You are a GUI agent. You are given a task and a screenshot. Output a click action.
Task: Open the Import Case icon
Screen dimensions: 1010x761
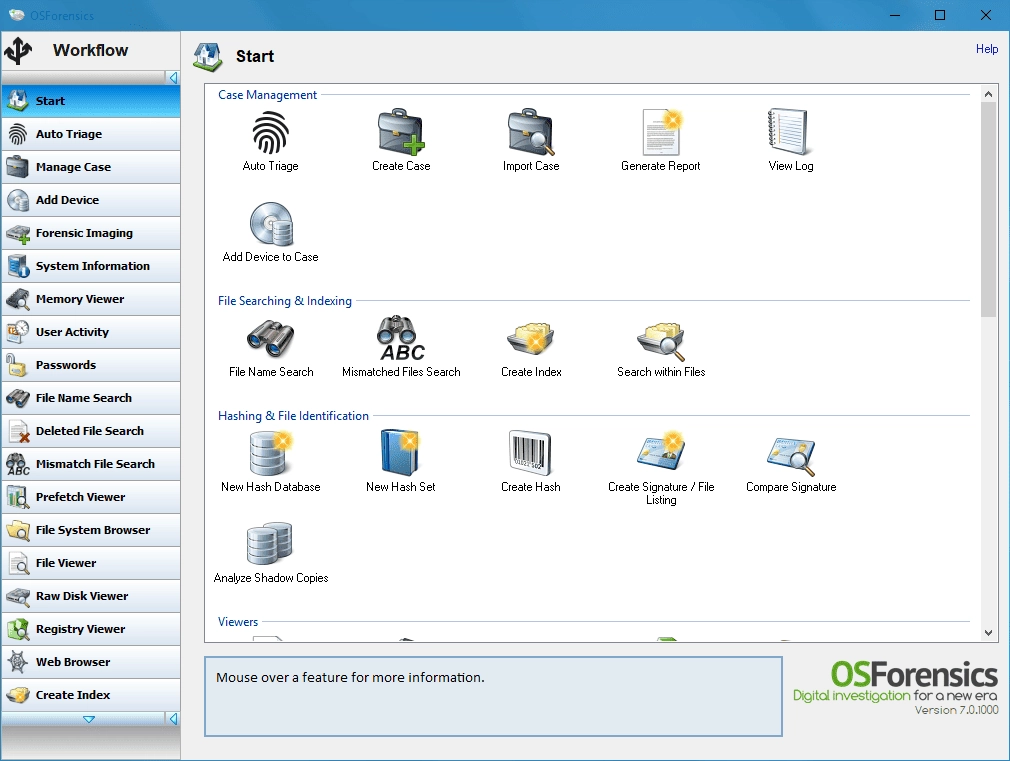click(x=531, y=132)
